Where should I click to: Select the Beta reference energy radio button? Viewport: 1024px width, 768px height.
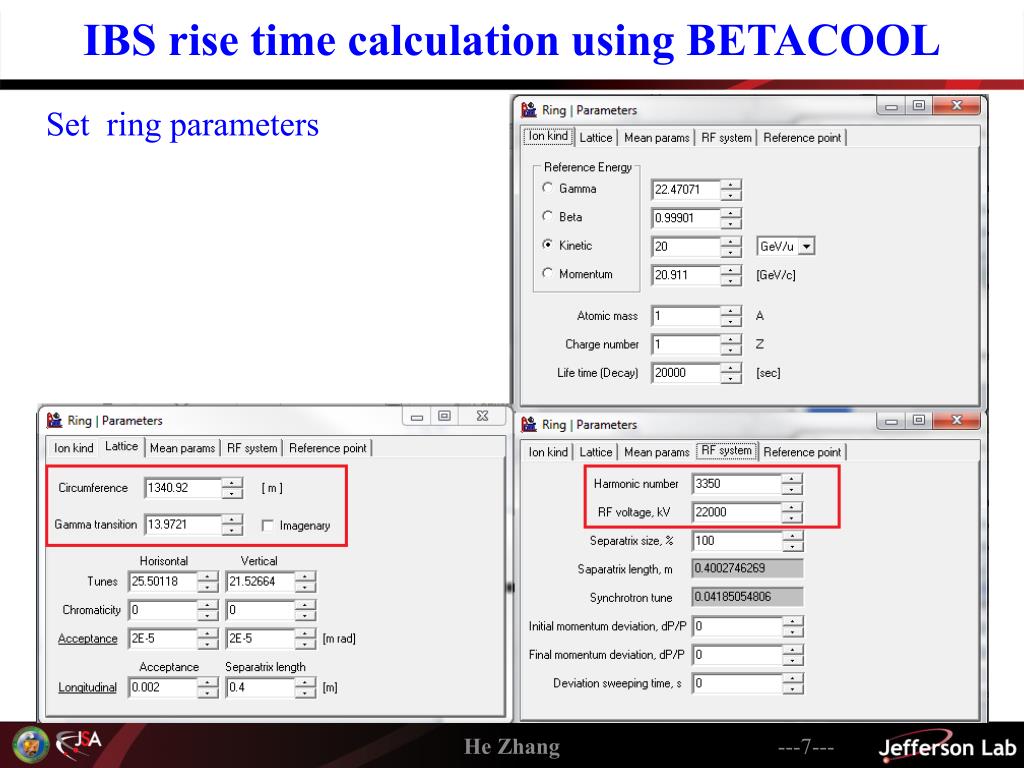[x=547, y=216]
